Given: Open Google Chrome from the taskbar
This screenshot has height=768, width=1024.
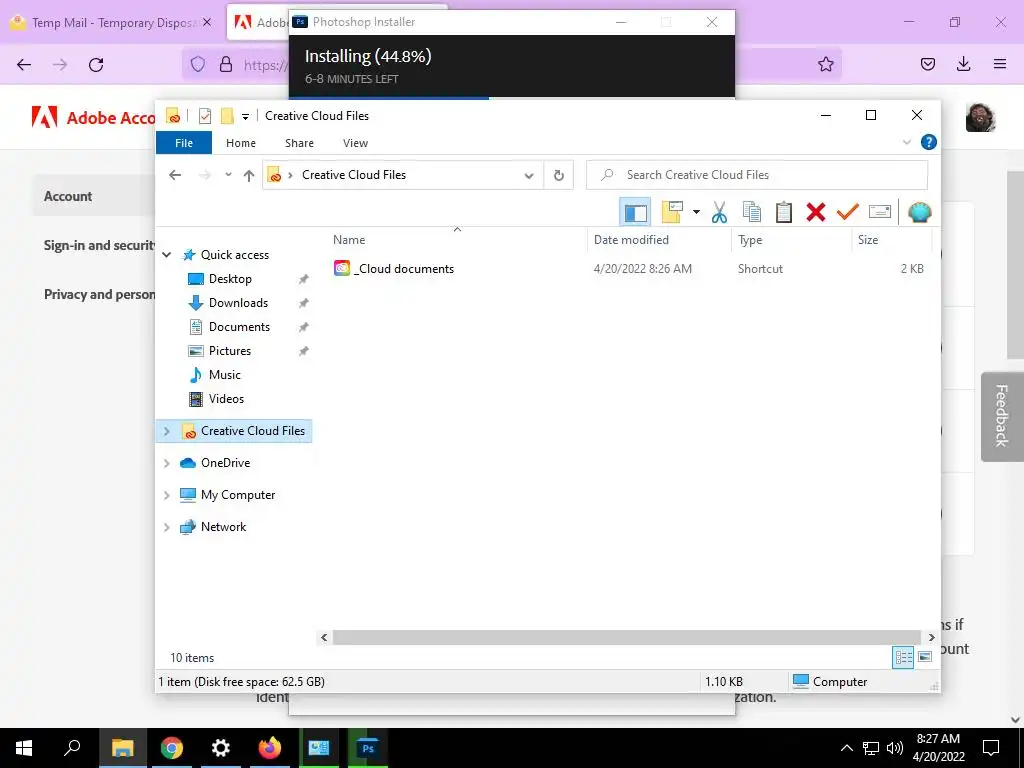Looking at the screenshot, I should tap(172, 748).
